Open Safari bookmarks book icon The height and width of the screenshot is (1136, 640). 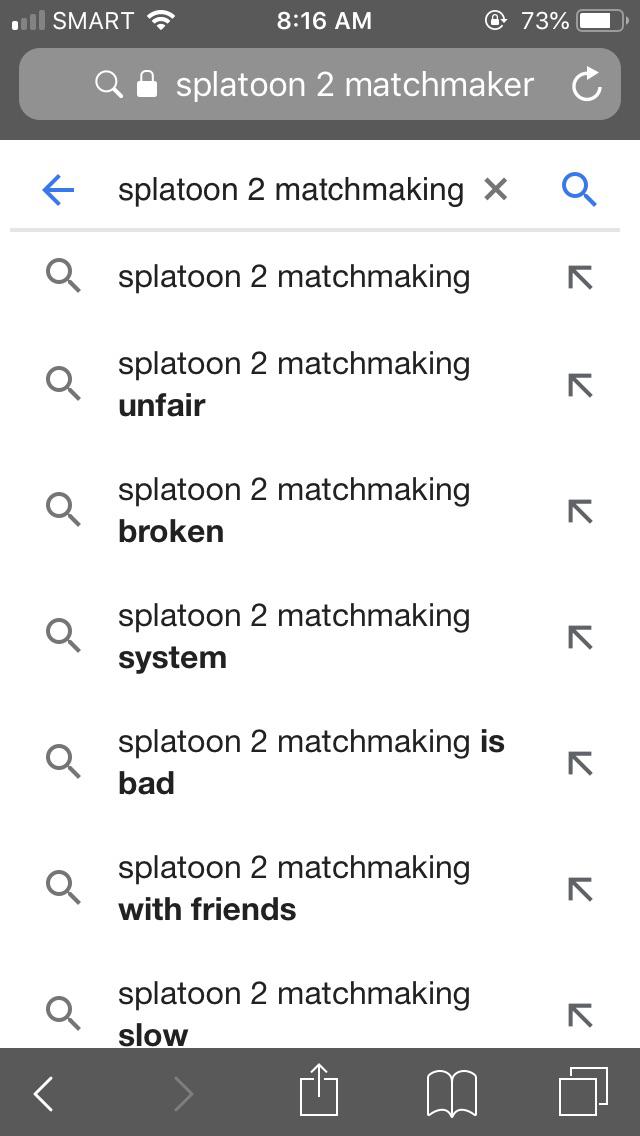point(452,1092)
